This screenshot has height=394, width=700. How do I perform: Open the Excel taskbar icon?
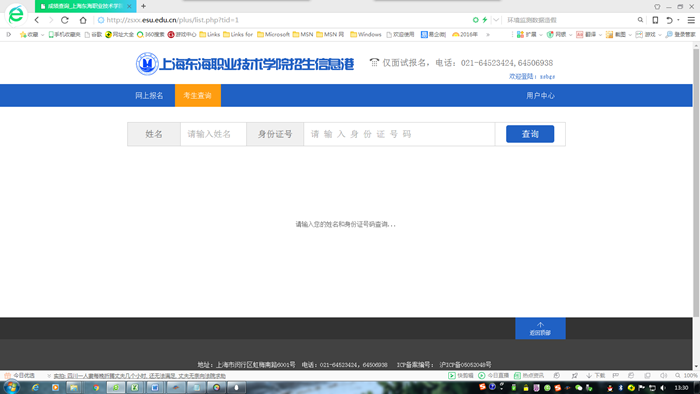[x=135, y=387]
